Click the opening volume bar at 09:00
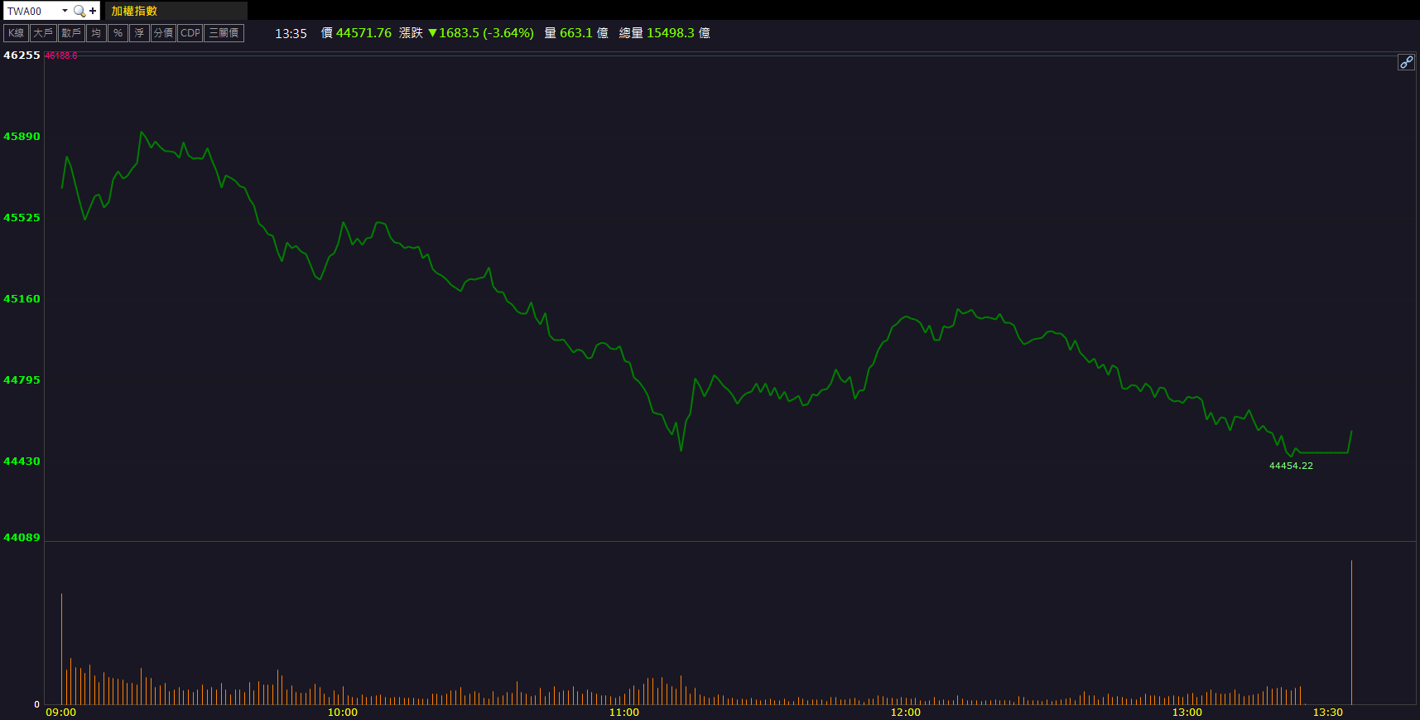Viewport: 1420px width, 720px height. (x=61, y=649)
